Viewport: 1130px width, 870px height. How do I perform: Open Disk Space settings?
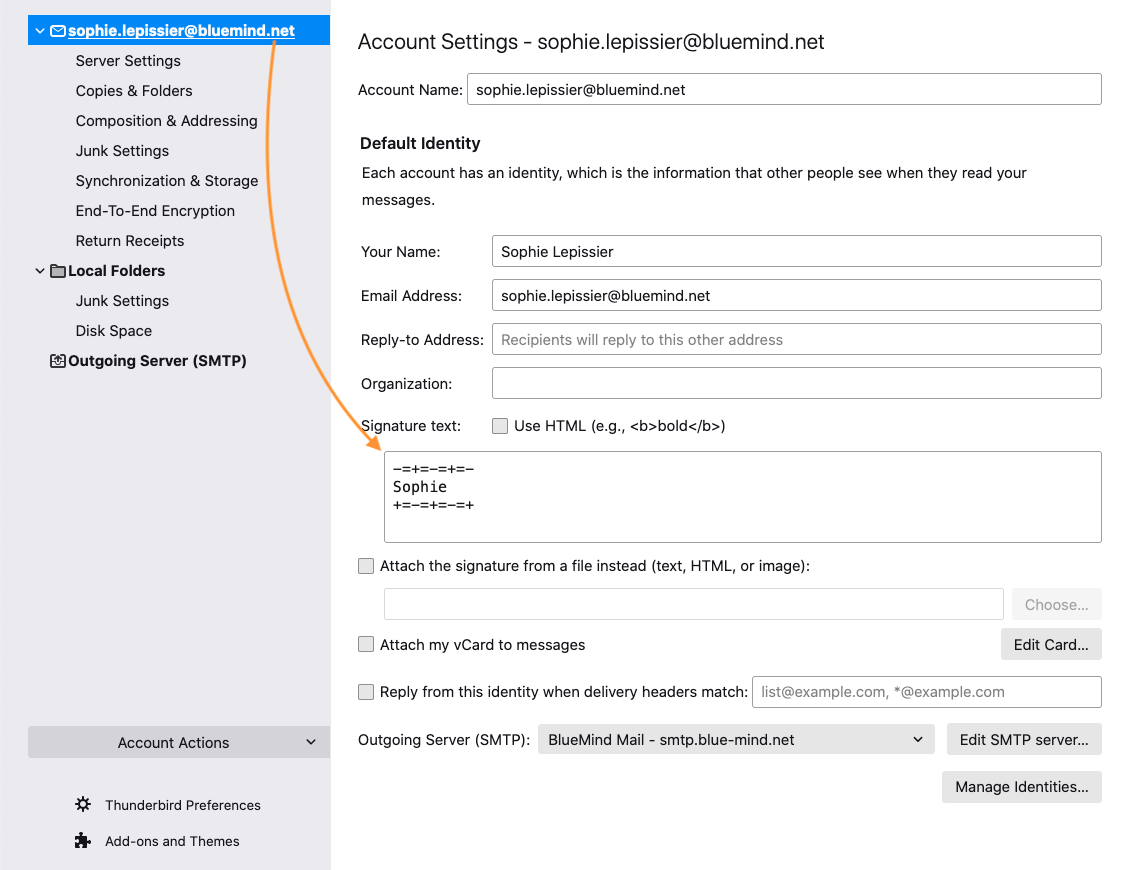(114, 331)
